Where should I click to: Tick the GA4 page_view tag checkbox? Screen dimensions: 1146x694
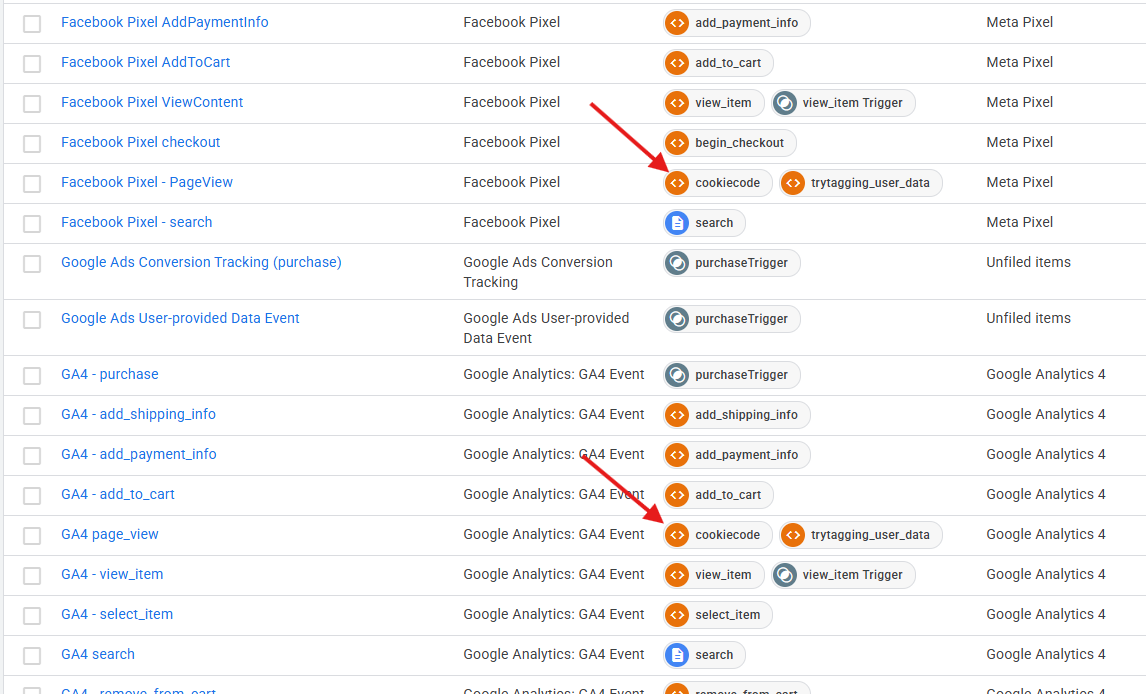click(x=32, y=536)
